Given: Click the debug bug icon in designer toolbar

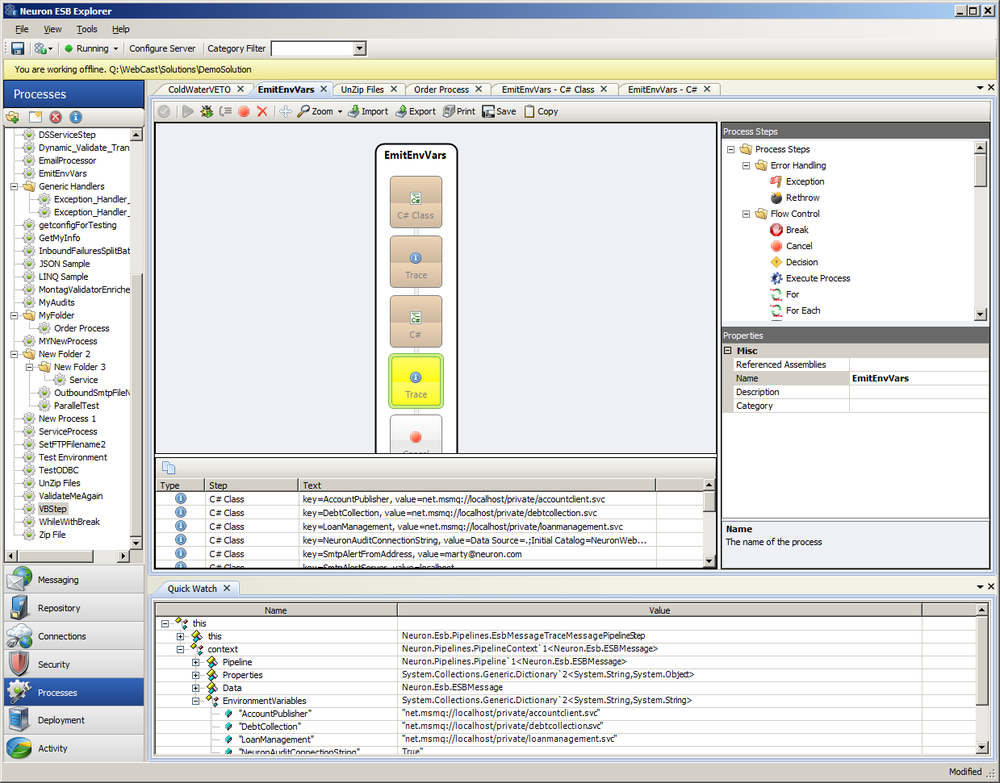Looking at the screenshot, I should point(207,112).
